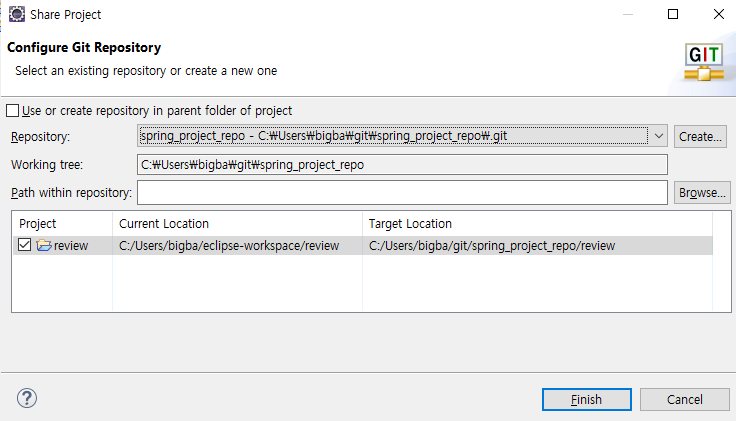Click the Browse... button
This screenshot has width=736, height=421.
point(702,193)
